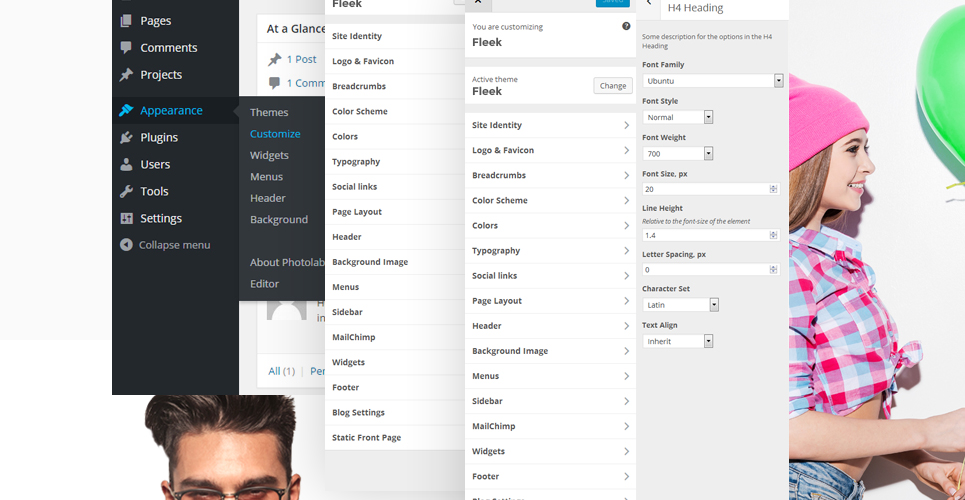The image size is (965, 500).
Task: Expand Social links via its chevron
Action: pos(626,276)
